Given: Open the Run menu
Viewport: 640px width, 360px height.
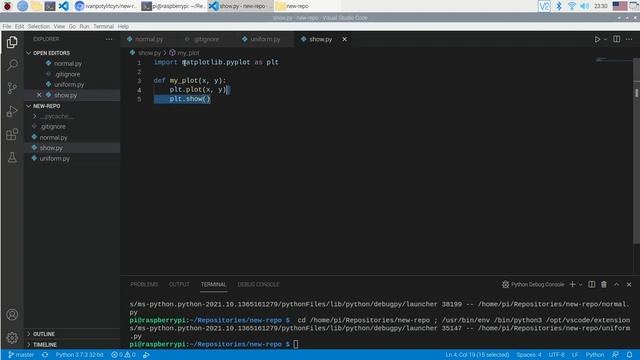Looking at the screenshot, I should 84,26.
